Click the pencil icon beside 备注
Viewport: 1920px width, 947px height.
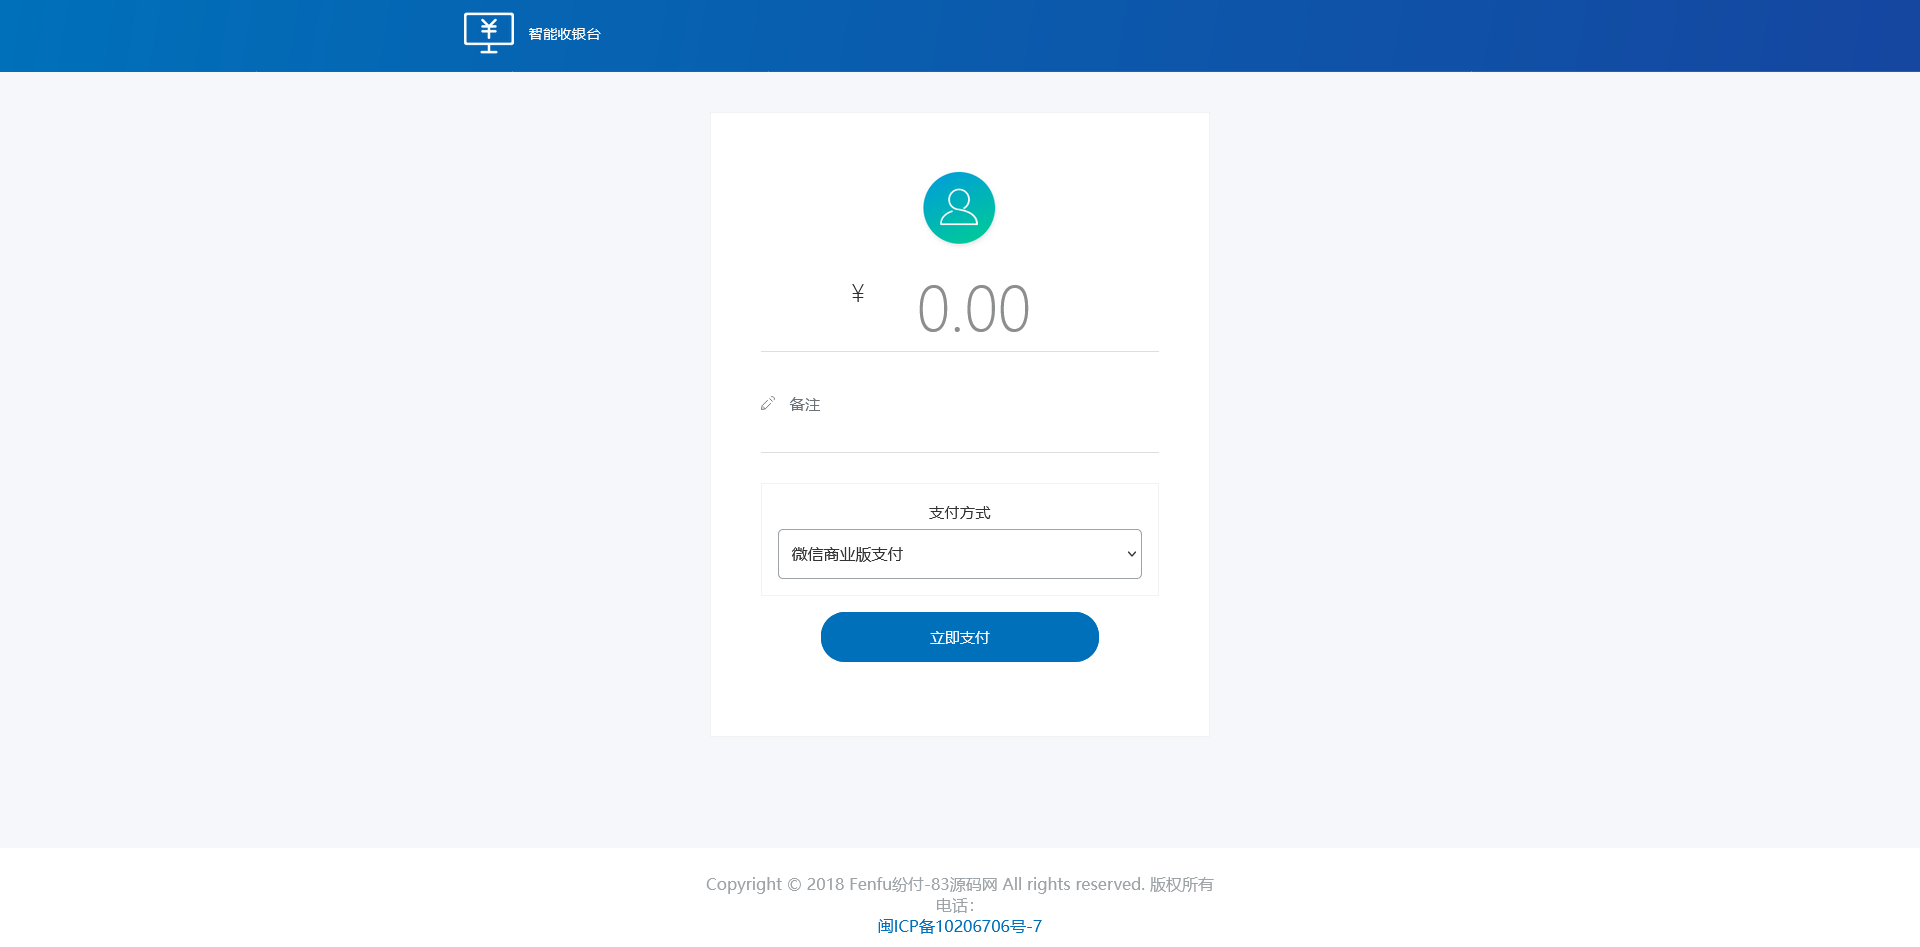tap(768, 403)
